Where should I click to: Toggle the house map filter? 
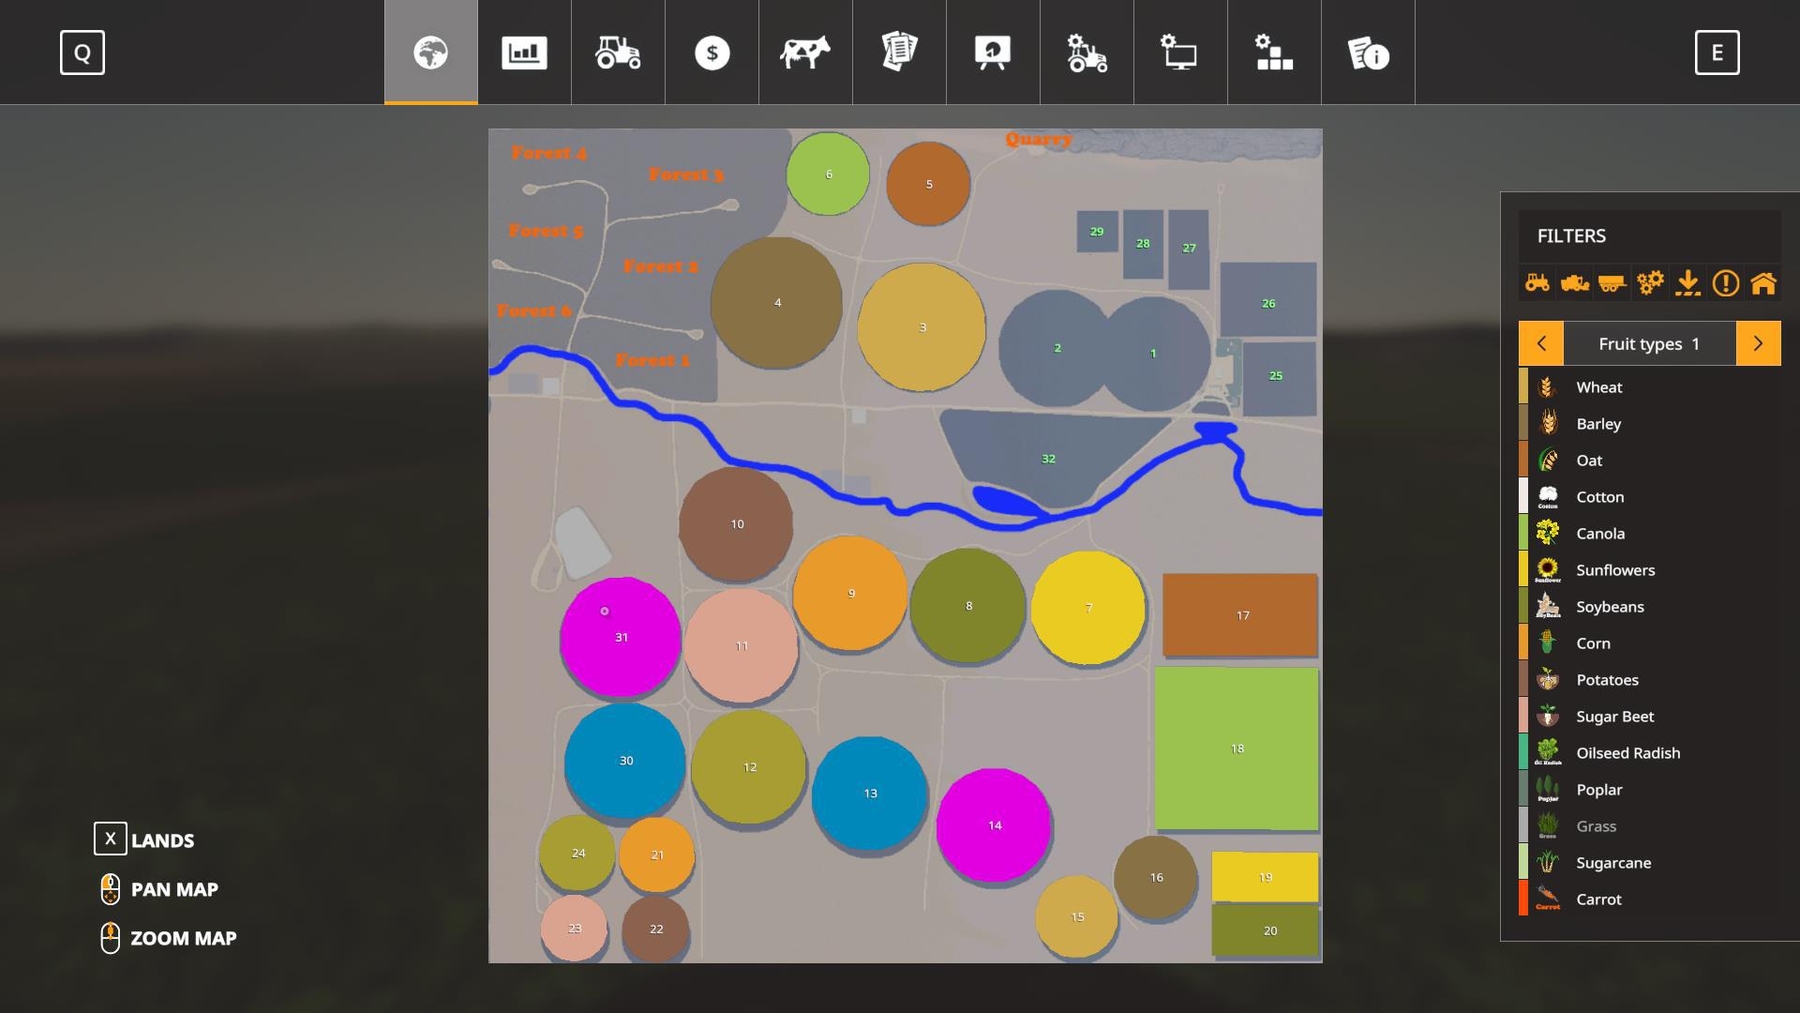click(1763, 283)
